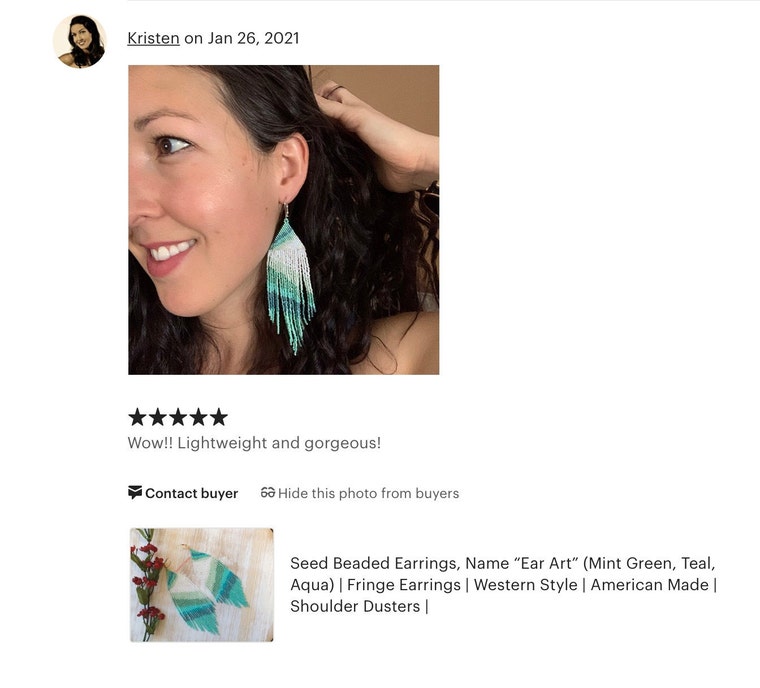Click the fourth rating star
The height and width of the screenshot is (688, 760).
tap(198, 417)
